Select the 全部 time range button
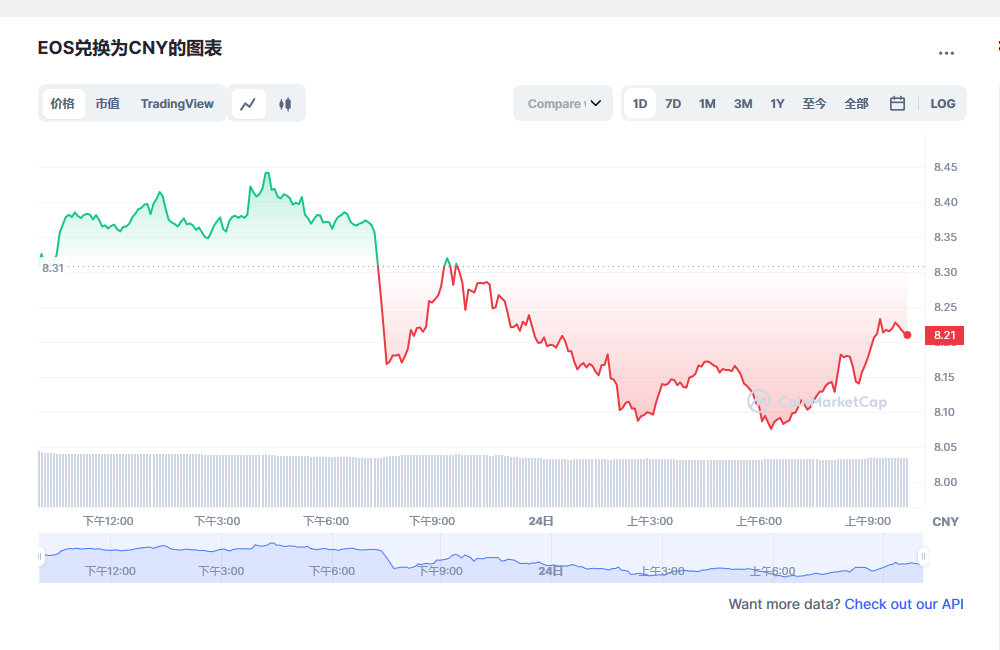1000x650 pixels. [856, 103]
